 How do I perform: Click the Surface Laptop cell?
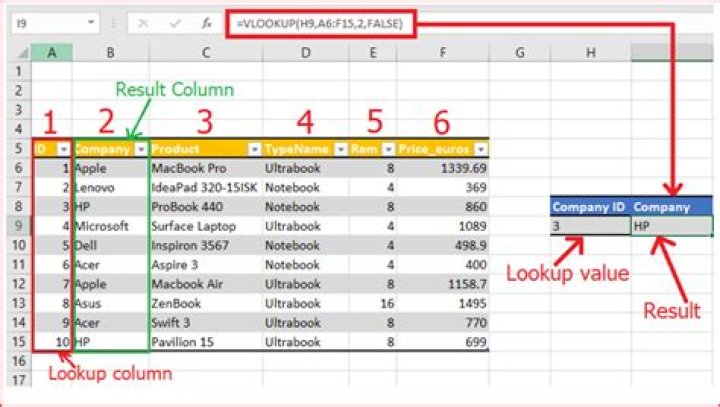(206, 226)
